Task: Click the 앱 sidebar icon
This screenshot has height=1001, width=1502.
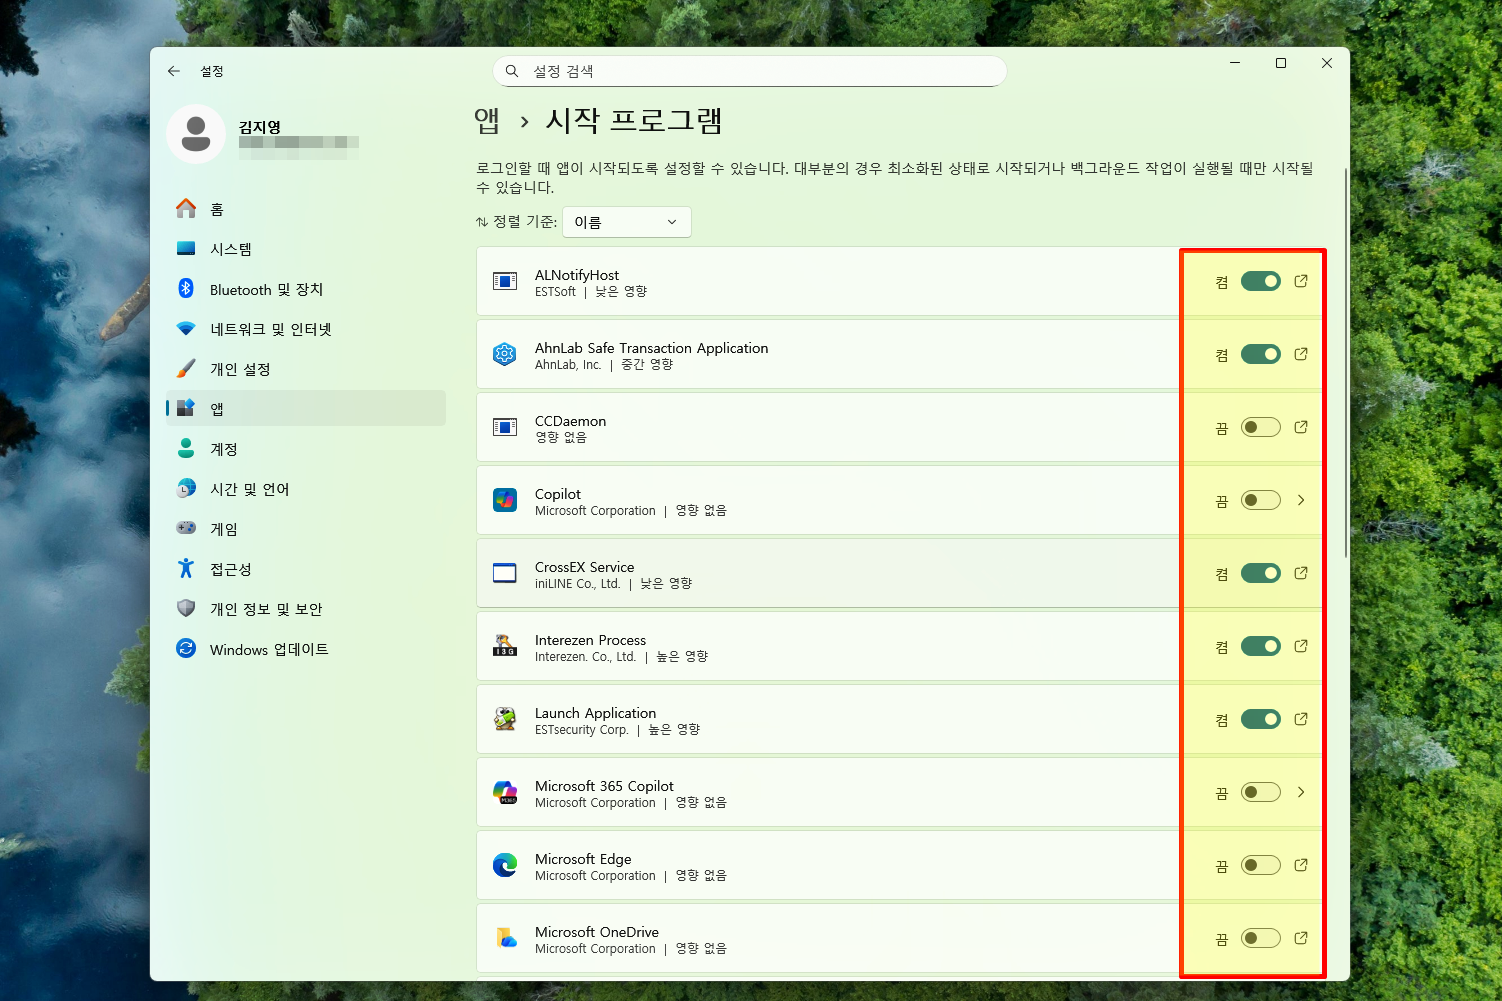Action: [186, 408]
